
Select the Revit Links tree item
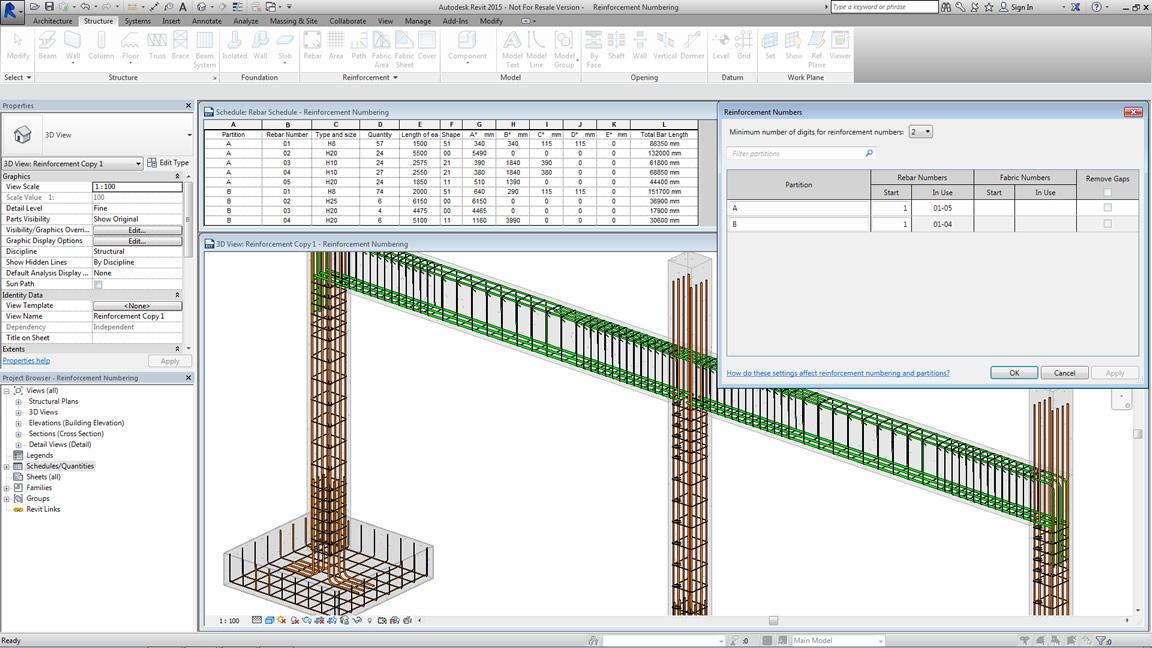tap(43, 509)
